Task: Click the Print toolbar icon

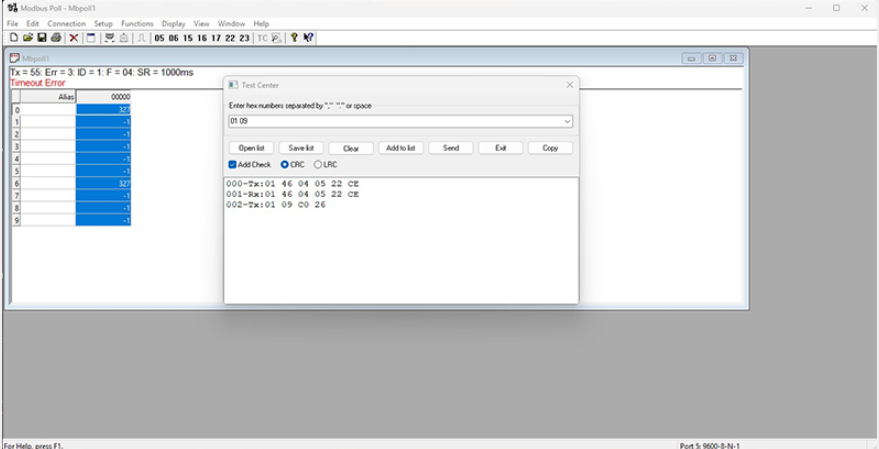Action: [56, 38]
